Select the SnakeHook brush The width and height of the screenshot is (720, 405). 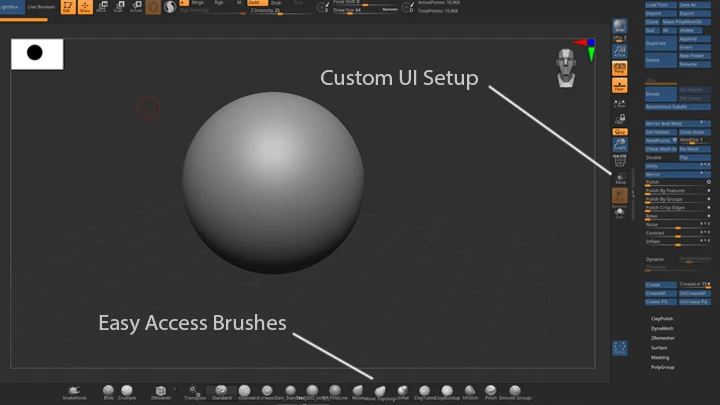point(74,393)
